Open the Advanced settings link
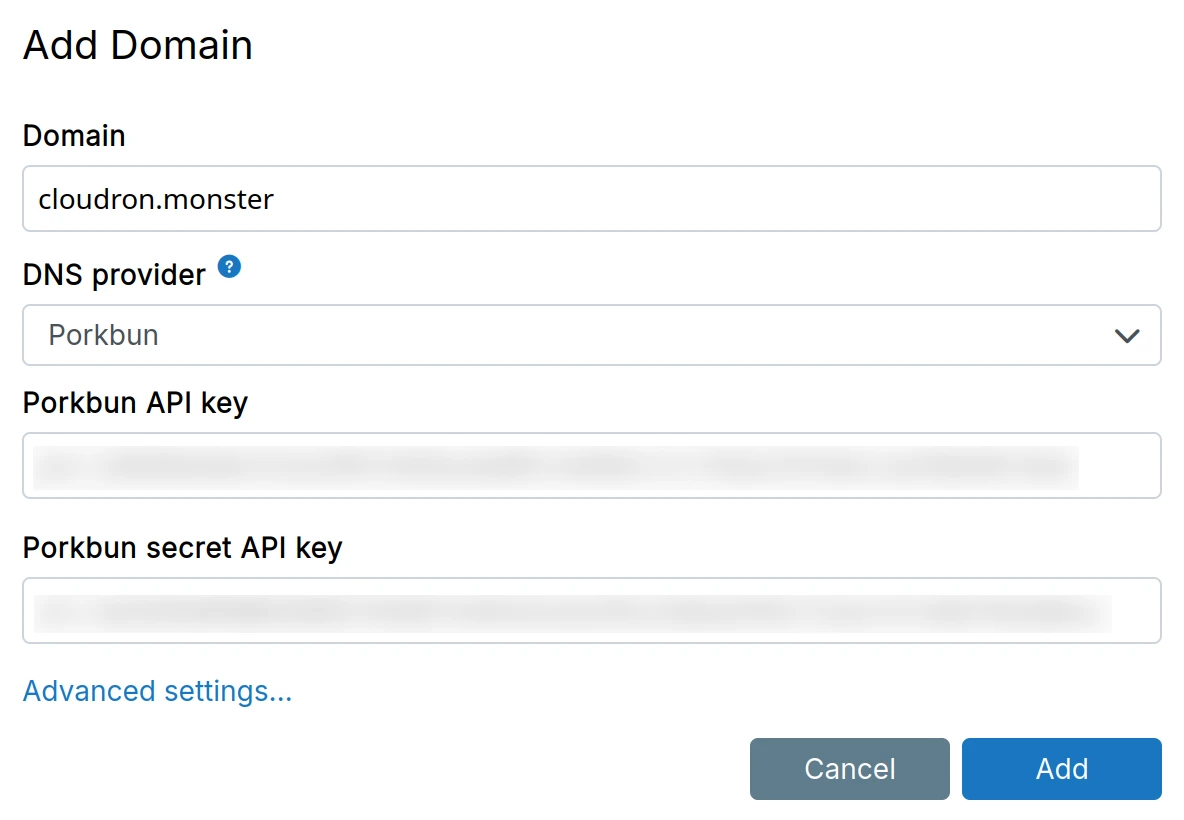The height and width of the screenshot is (820, 1184). (x=157, y=691)
